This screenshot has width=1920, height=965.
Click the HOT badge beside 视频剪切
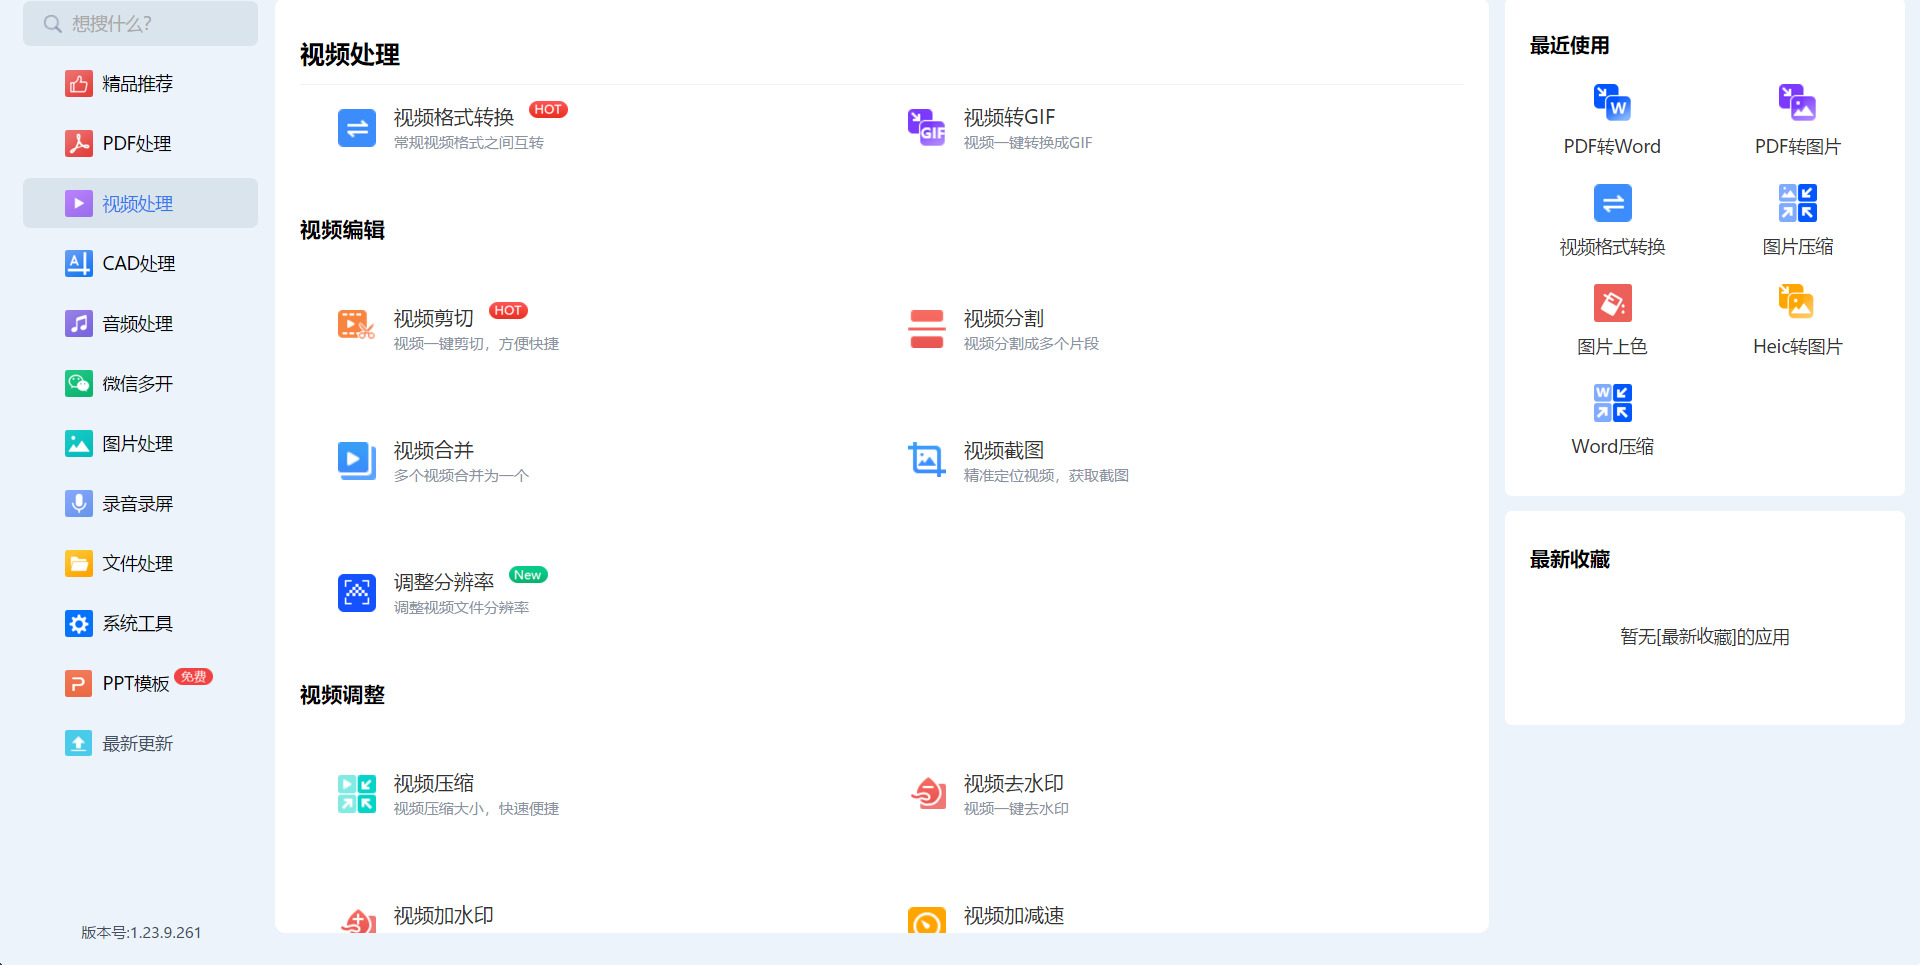click(508, 311)
